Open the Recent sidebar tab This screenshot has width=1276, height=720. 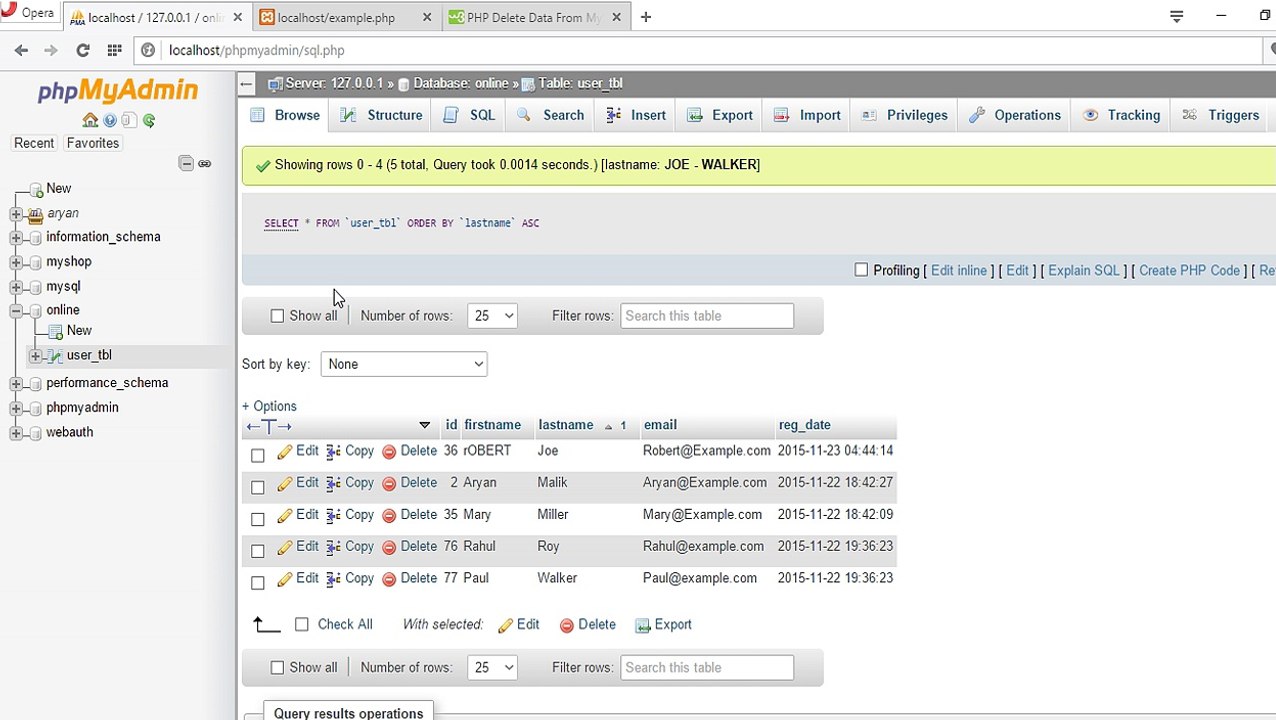pyautogui.click(x=34, y=143)
